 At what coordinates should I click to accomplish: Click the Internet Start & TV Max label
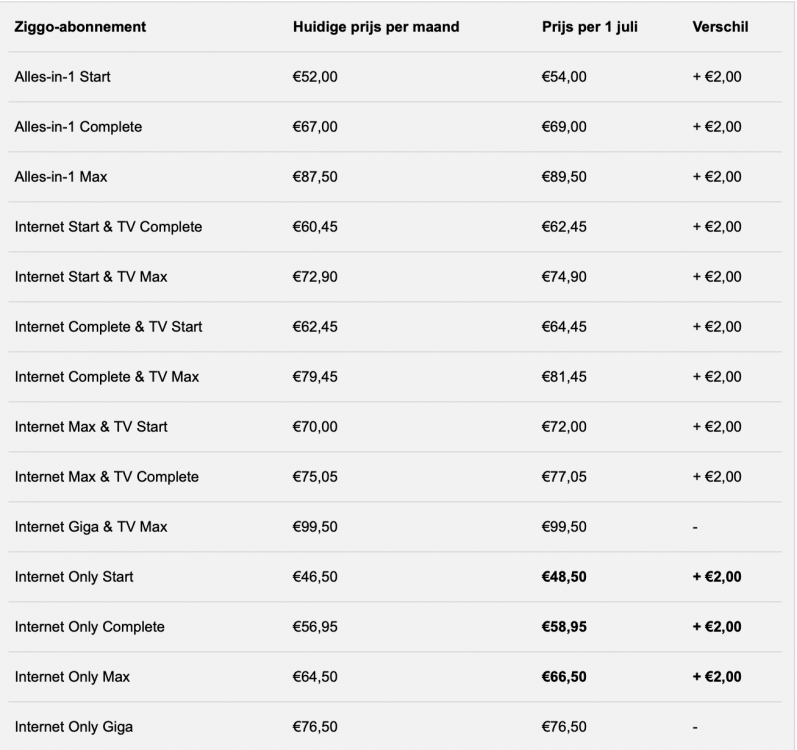click(x=91, y=276)
